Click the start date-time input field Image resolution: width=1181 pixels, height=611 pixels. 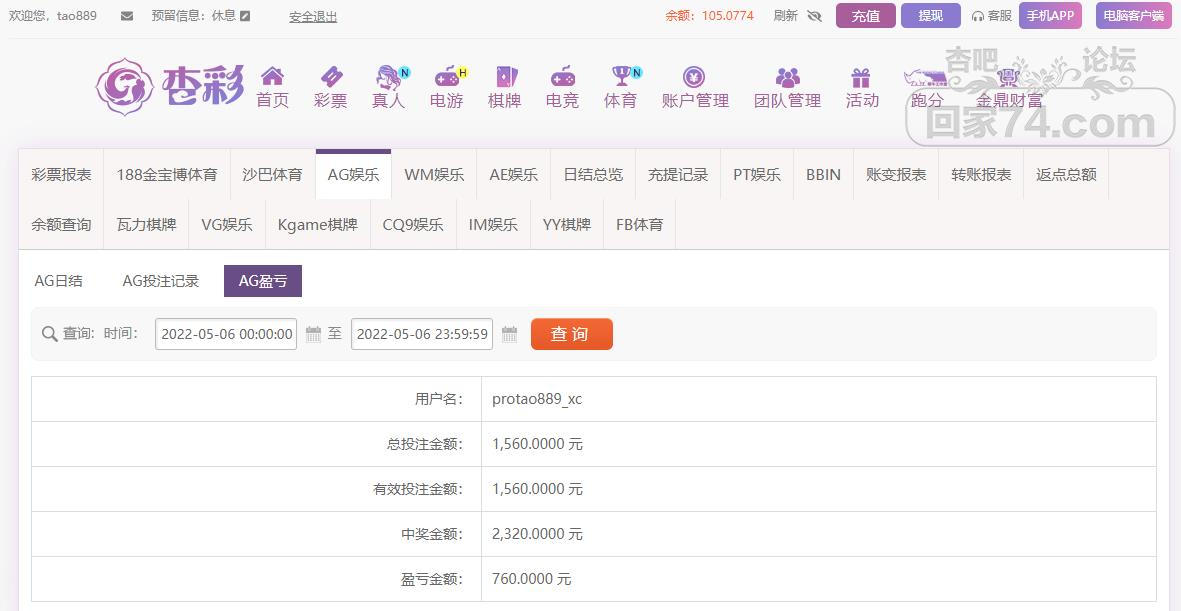tap(226, 334)
